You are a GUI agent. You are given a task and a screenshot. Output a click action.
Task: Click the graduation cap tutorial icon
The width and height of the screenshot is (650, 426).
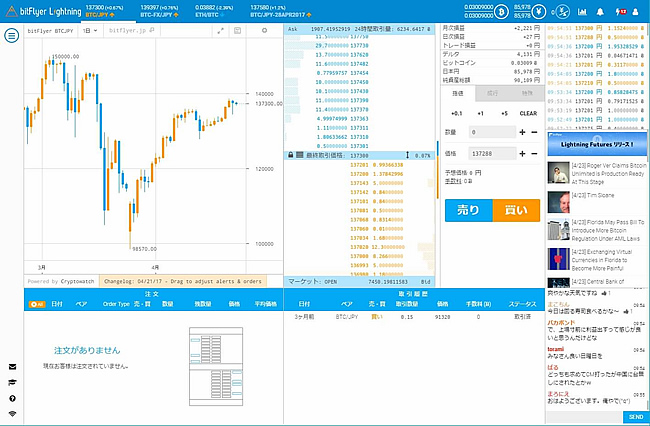(12, 382)
